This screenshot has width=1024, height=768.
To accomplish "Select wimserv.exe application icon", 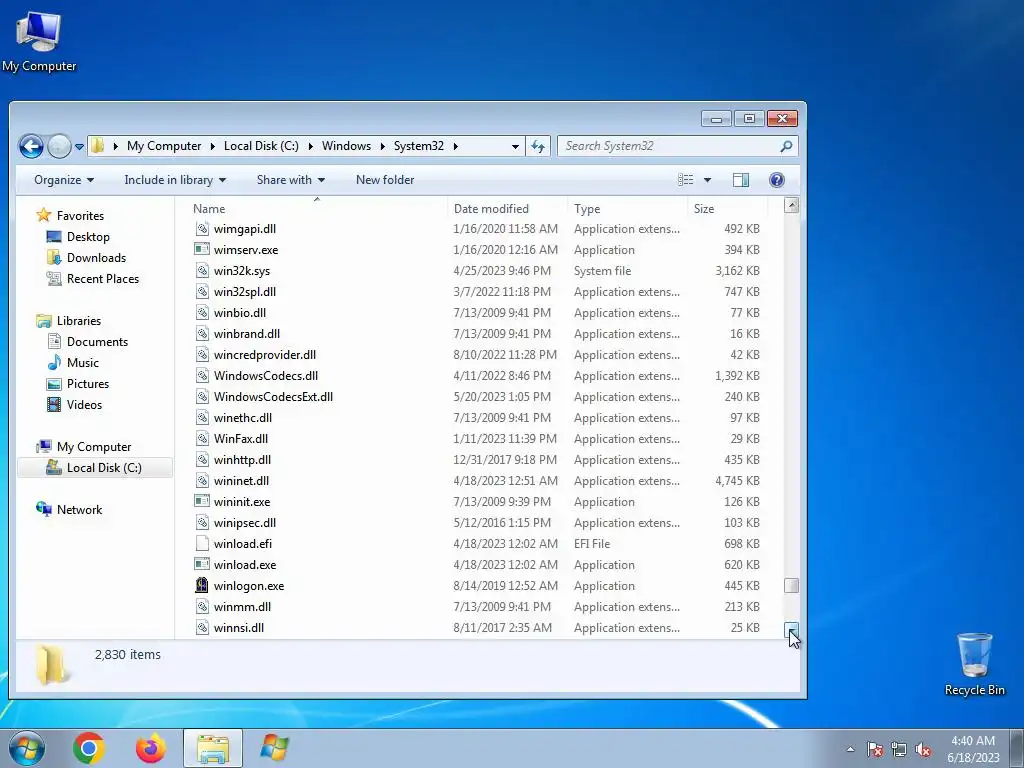I will pyautogui.click(x=202, y=249).
